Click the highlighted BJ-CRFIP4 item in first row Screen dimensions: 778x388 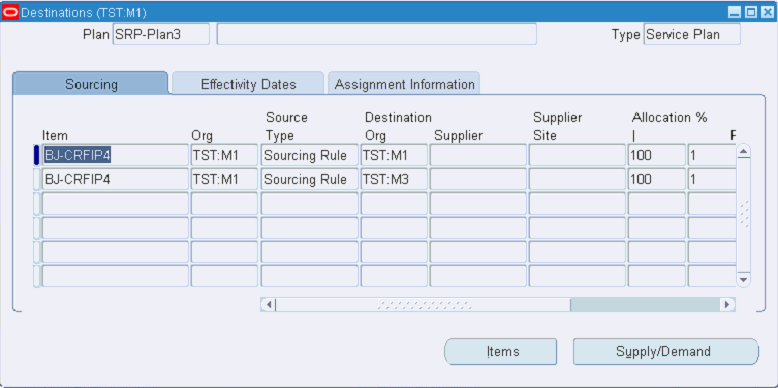coord(115,155)
